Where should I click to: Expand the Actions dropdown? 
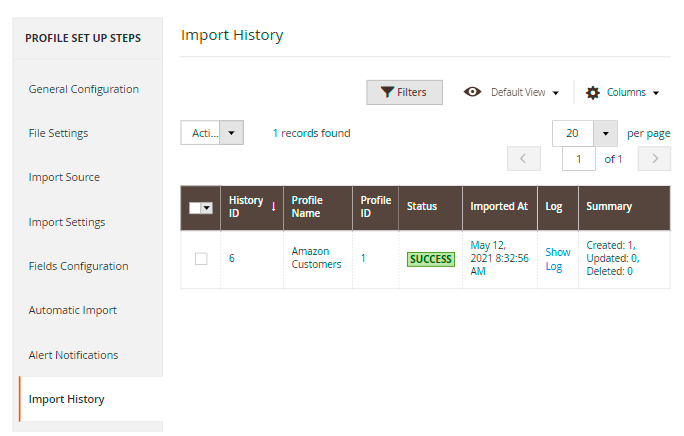212,133
